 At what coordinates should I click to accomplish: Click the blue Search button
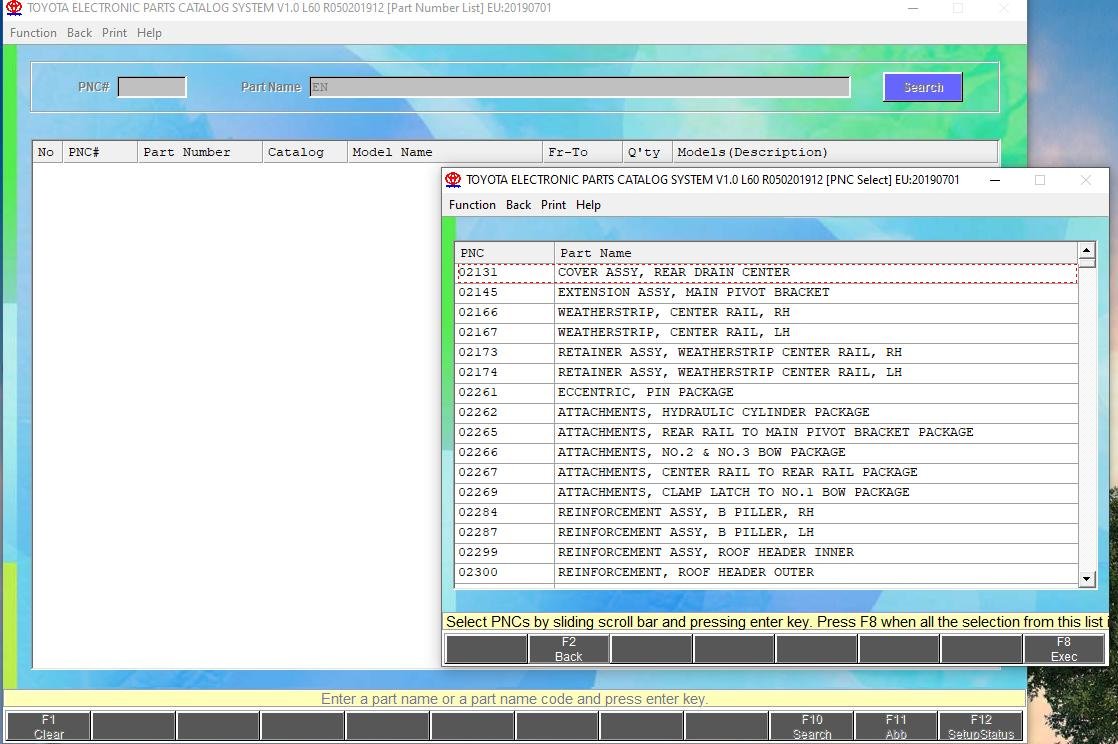click(x=923, y=87)
